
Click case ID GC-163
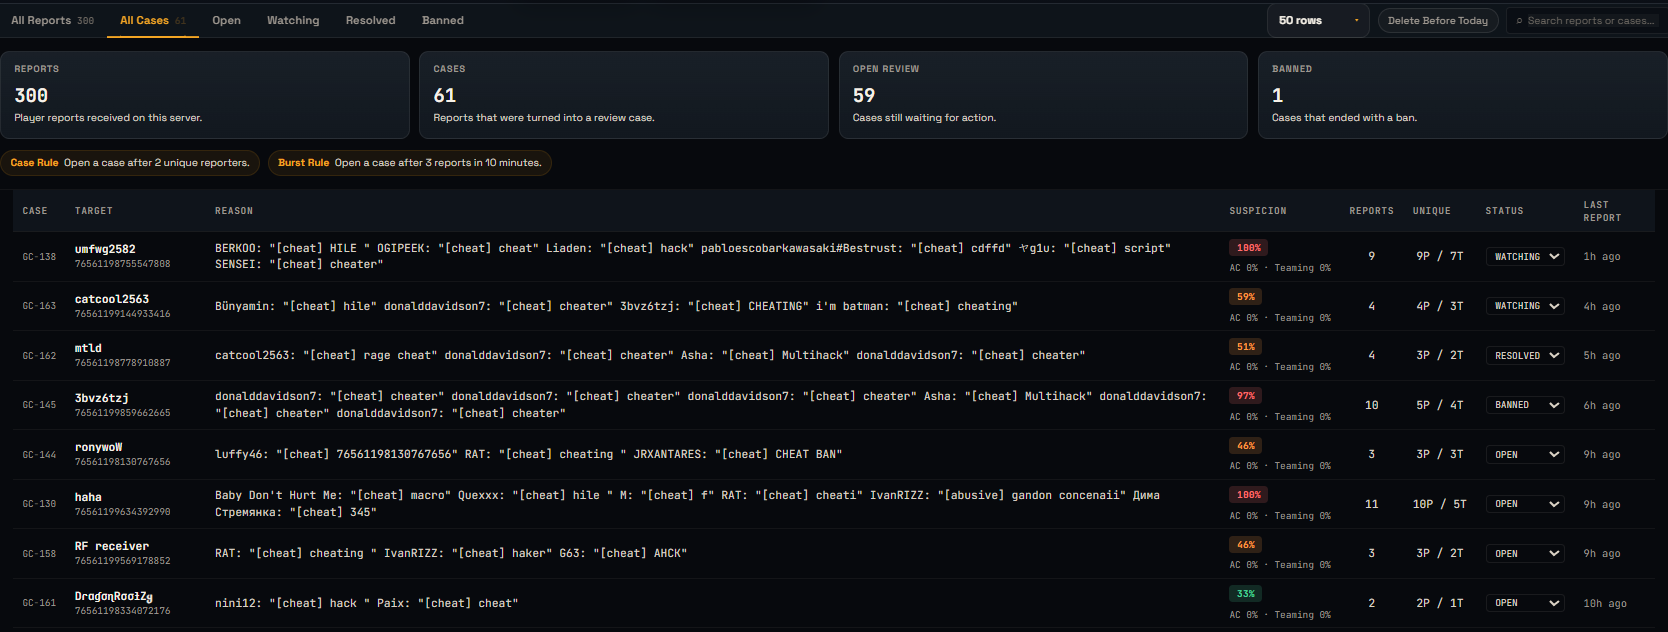point(39,306)
